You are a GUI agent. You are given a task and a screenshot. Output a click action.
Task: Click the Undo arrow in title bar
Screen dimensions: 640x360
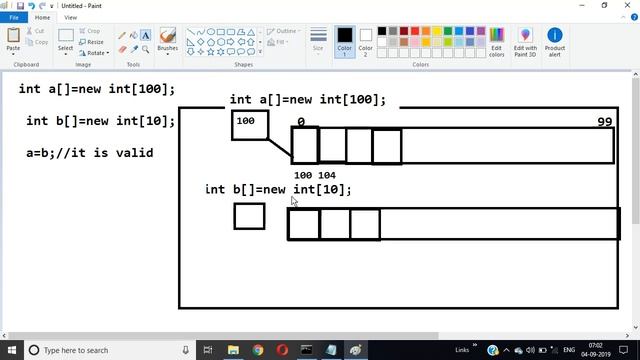pos(31,6)
